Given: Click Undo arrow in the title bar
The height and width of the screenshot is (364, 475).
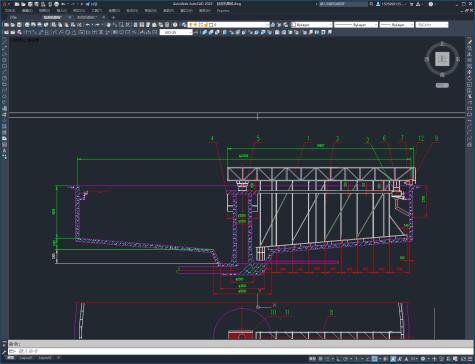Looking at the screenshot, I should (63, 4).
